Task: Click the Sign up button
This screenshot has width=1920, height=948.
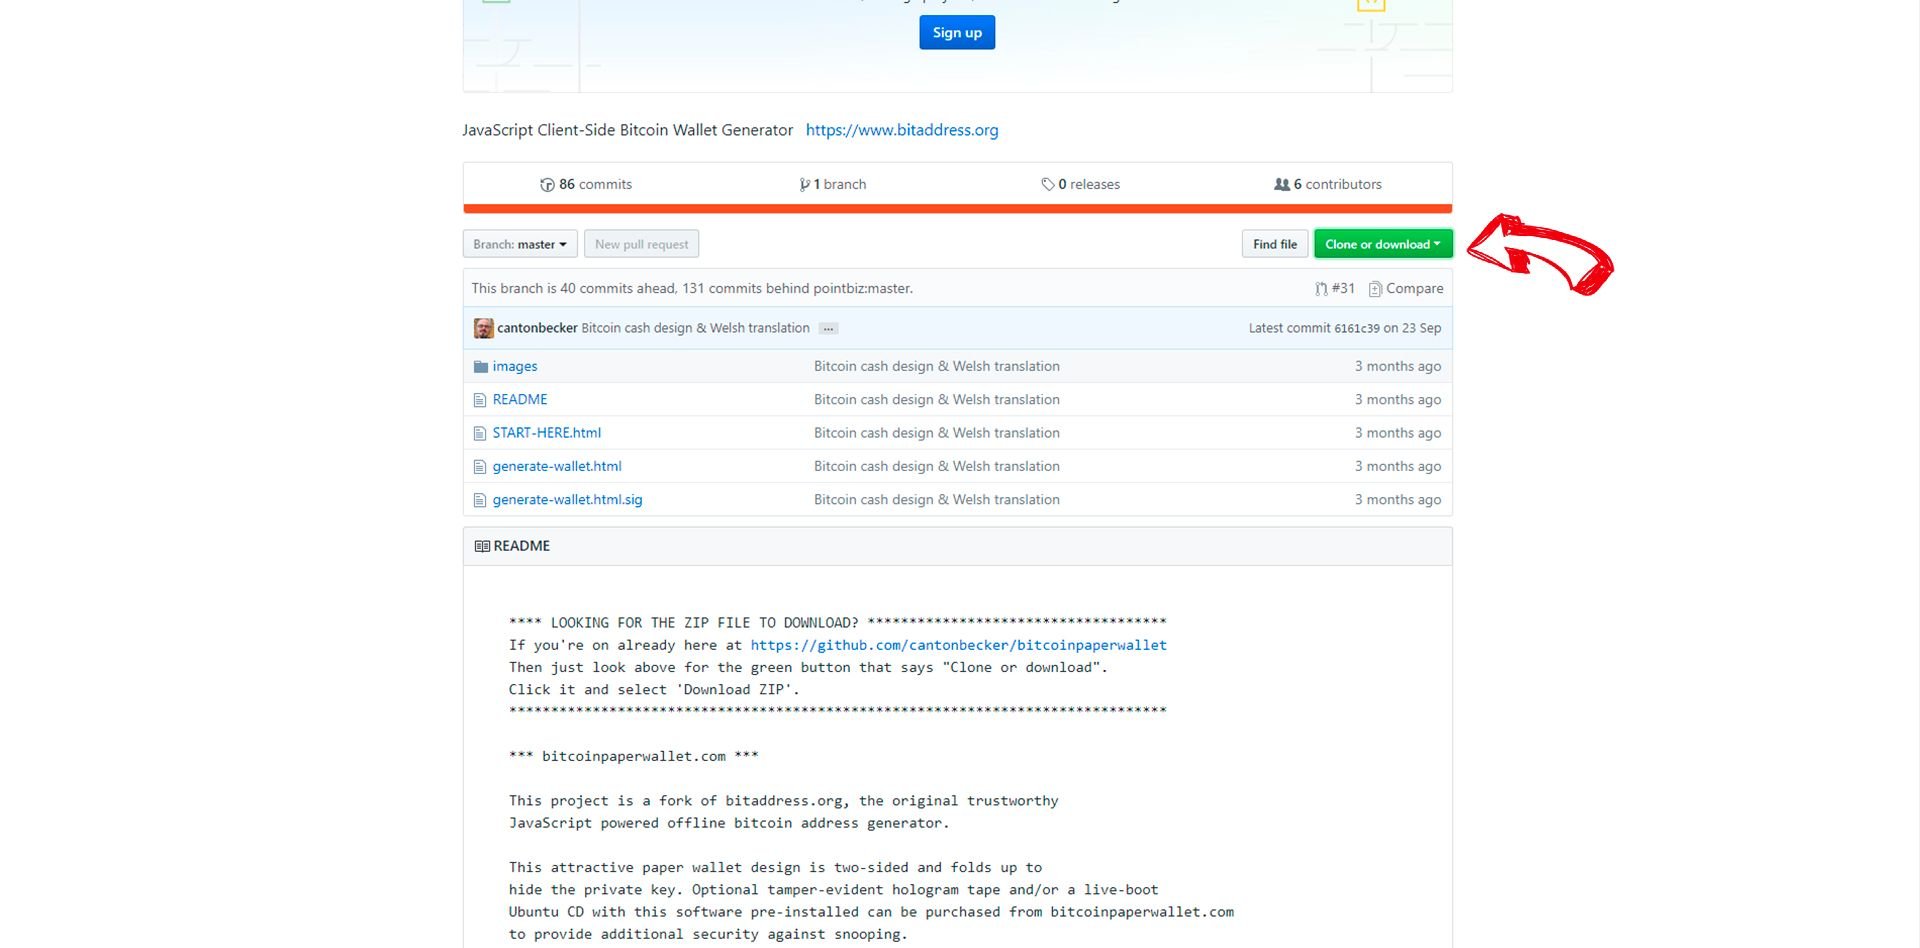Action: pos(957,32)
